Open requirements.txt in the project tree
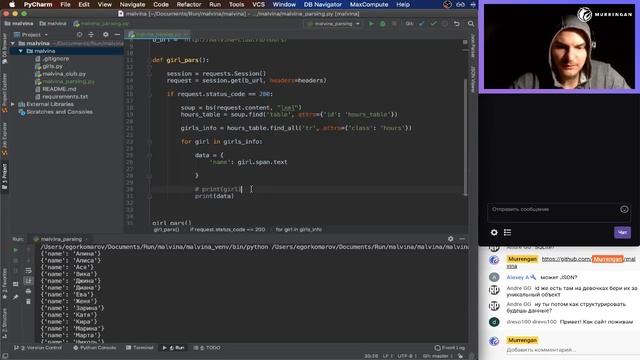This screenshot has height=360, width=640. [65, 97]
